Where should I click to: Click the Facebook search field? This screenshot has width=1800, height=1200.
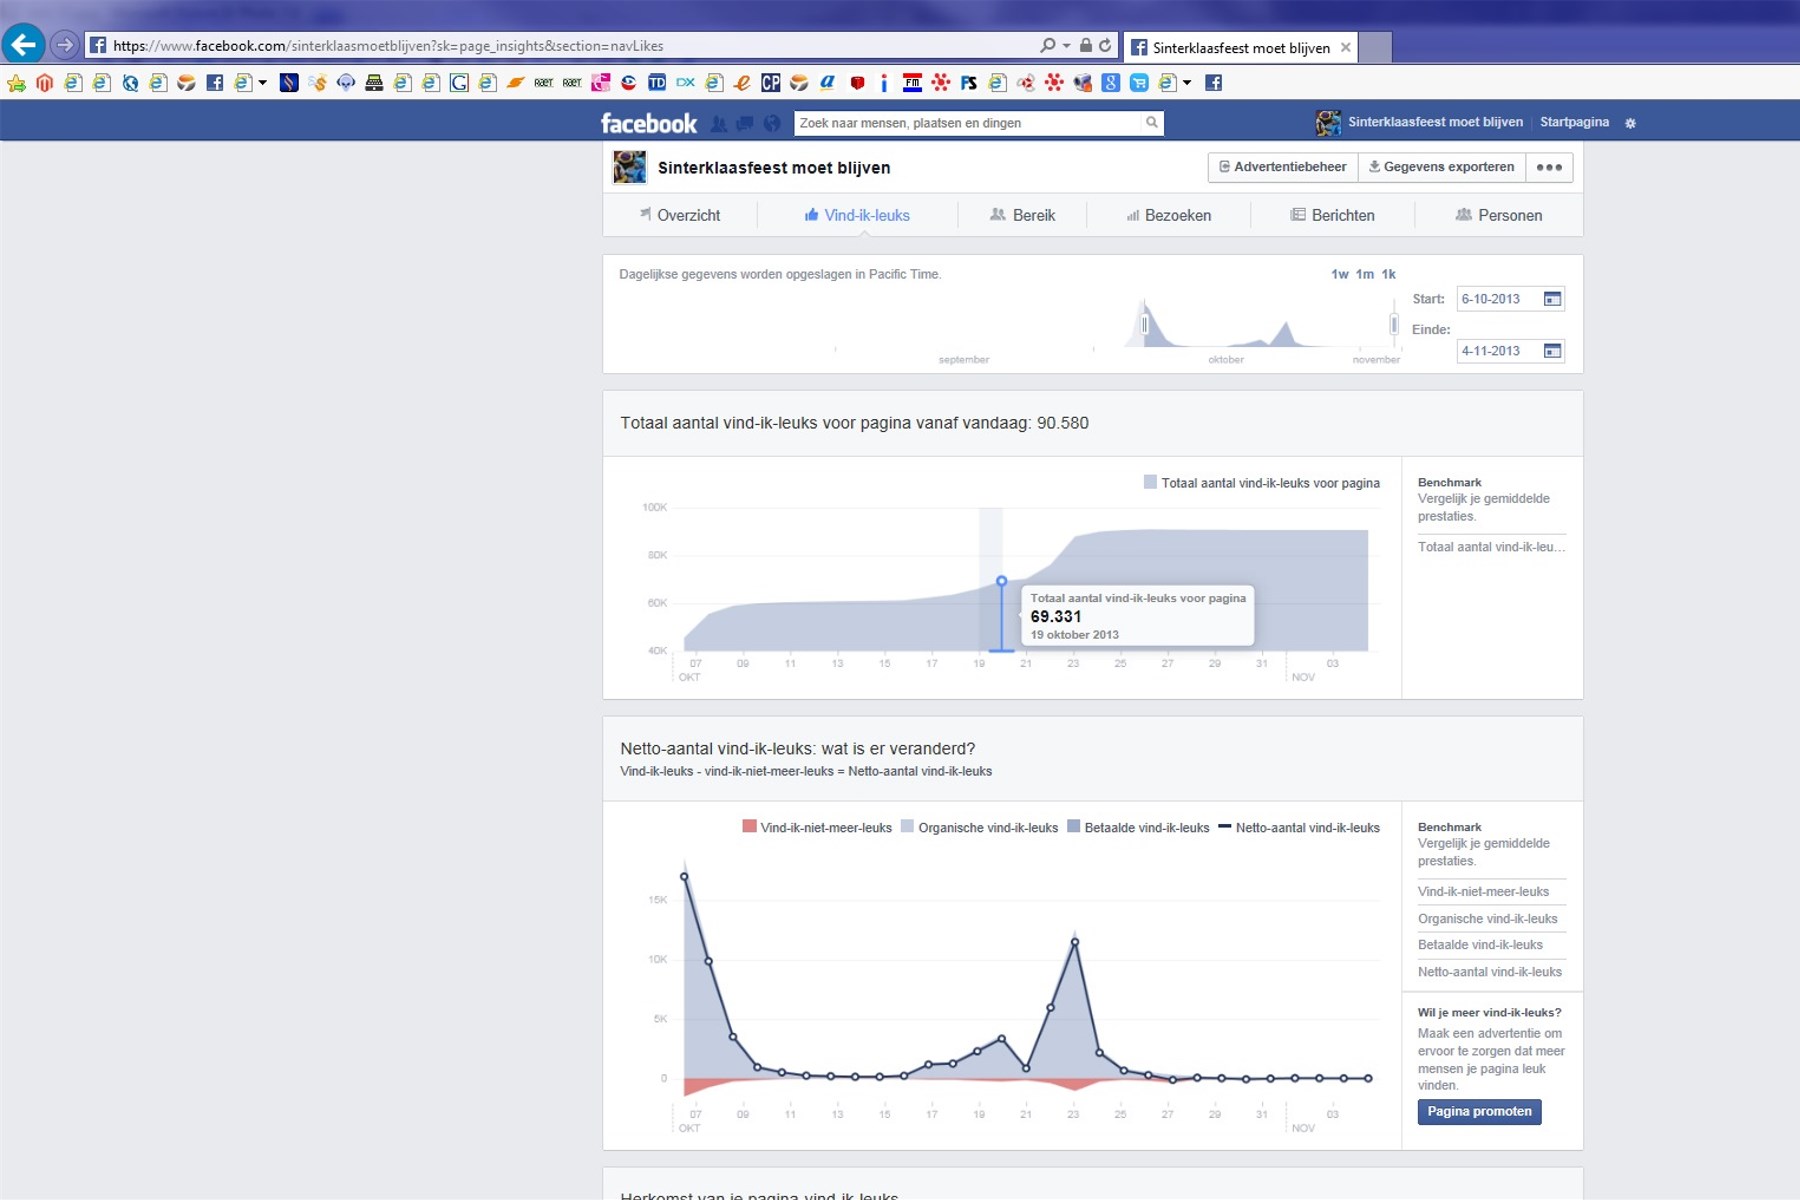pyautogui.click(x=968, y=123)
